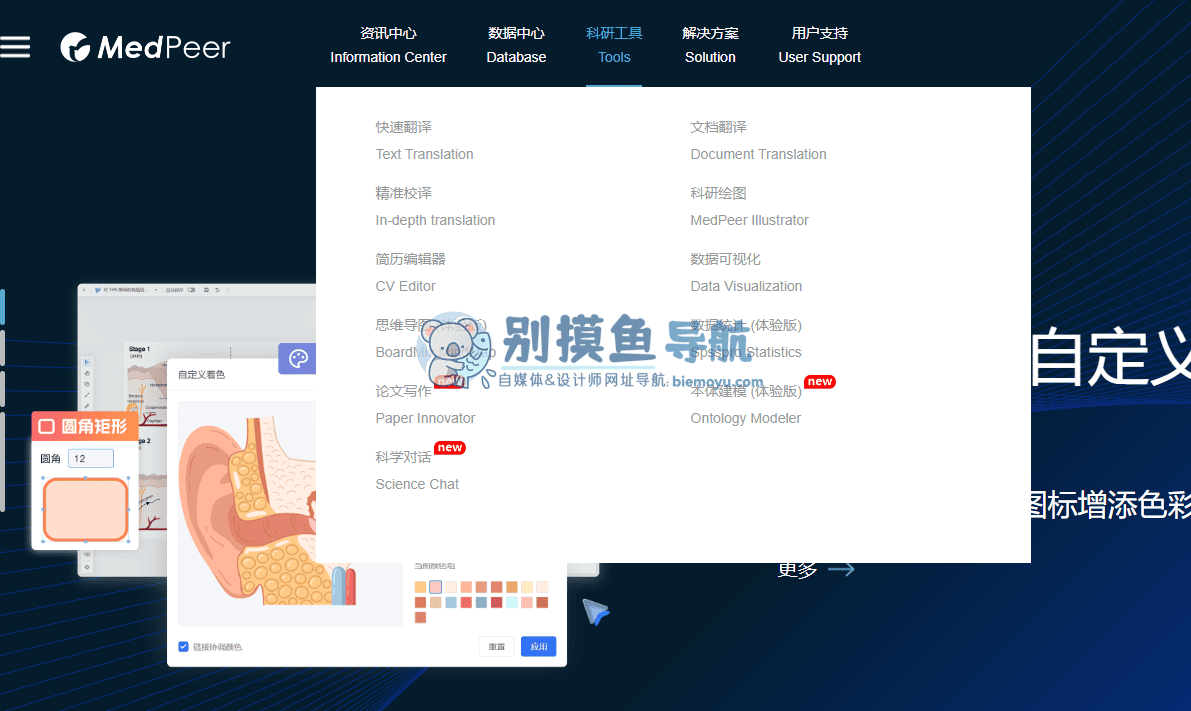
Task: Click the 圆角 value input field
Action: coord(91,458)
